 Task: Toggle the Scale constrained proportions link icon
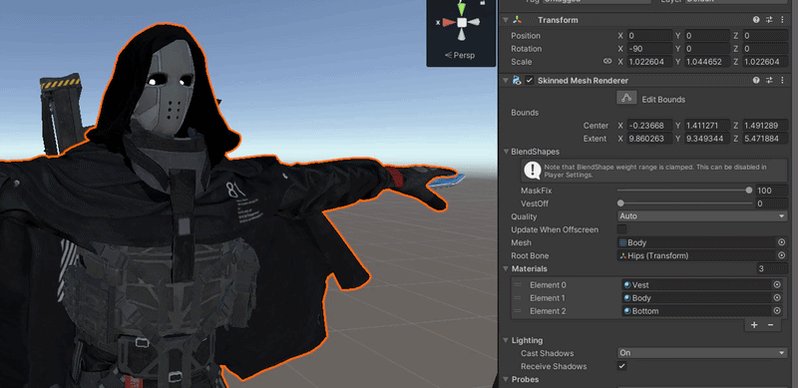tap(607, 61)
